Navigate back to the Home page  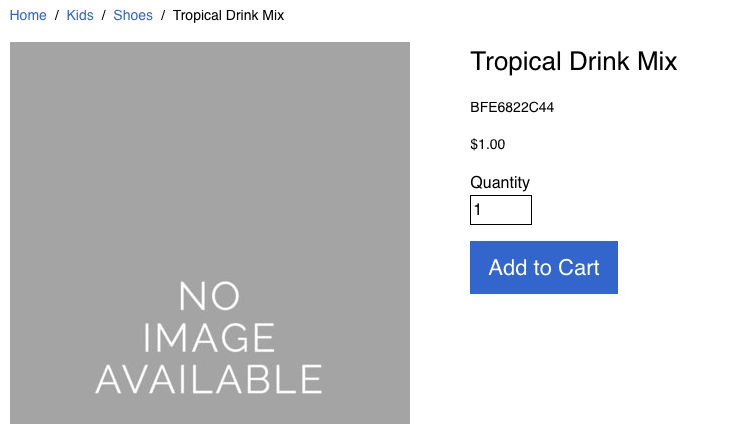[28, 15]
